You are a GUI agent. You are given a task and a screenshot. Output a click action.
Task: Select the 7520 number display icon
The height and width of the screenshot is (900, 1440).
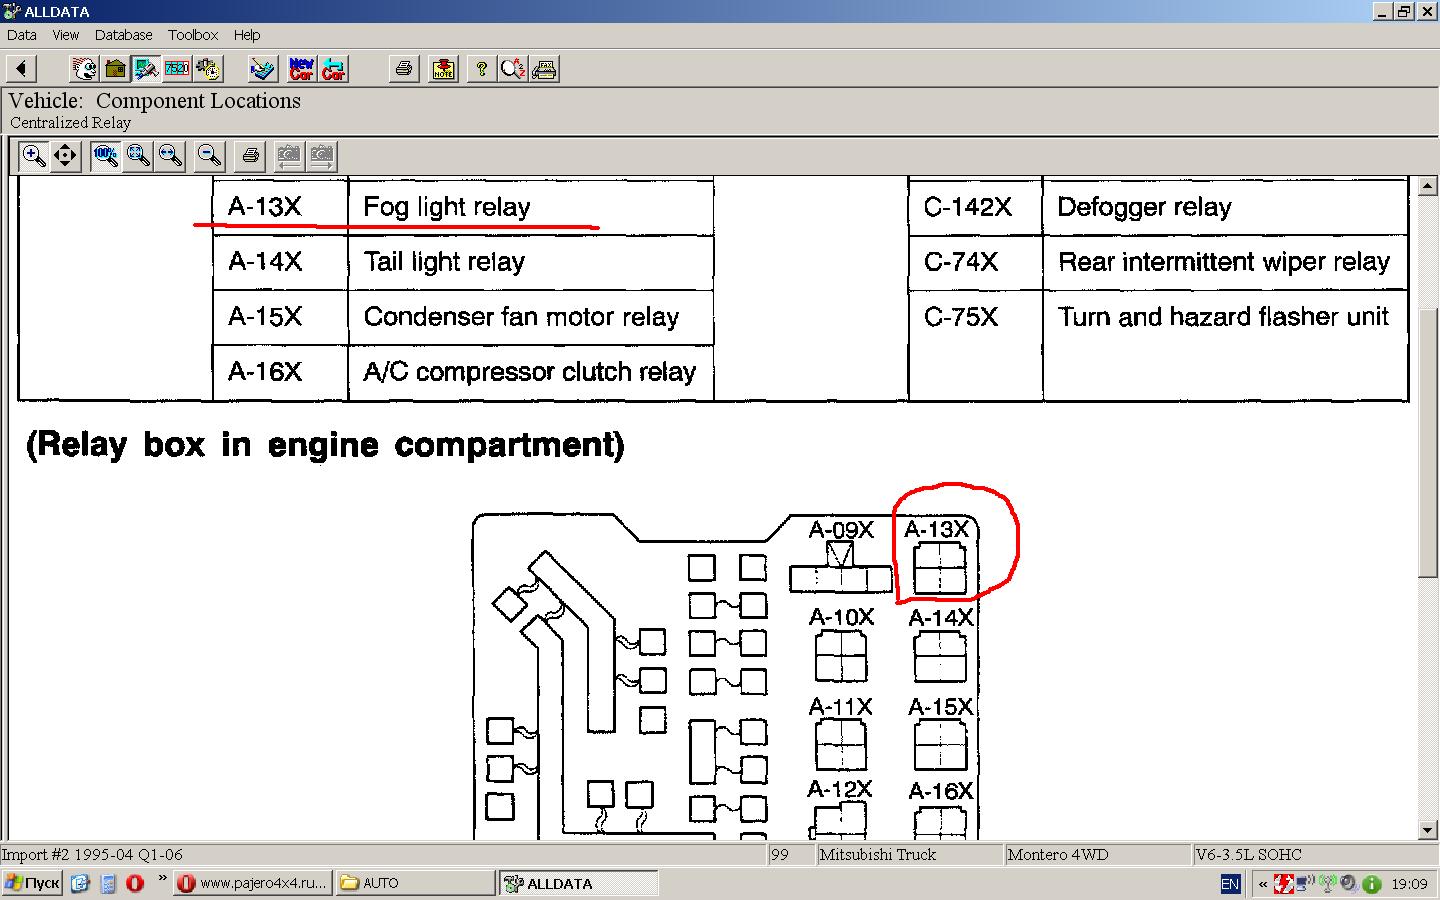(x=177, y=68)
